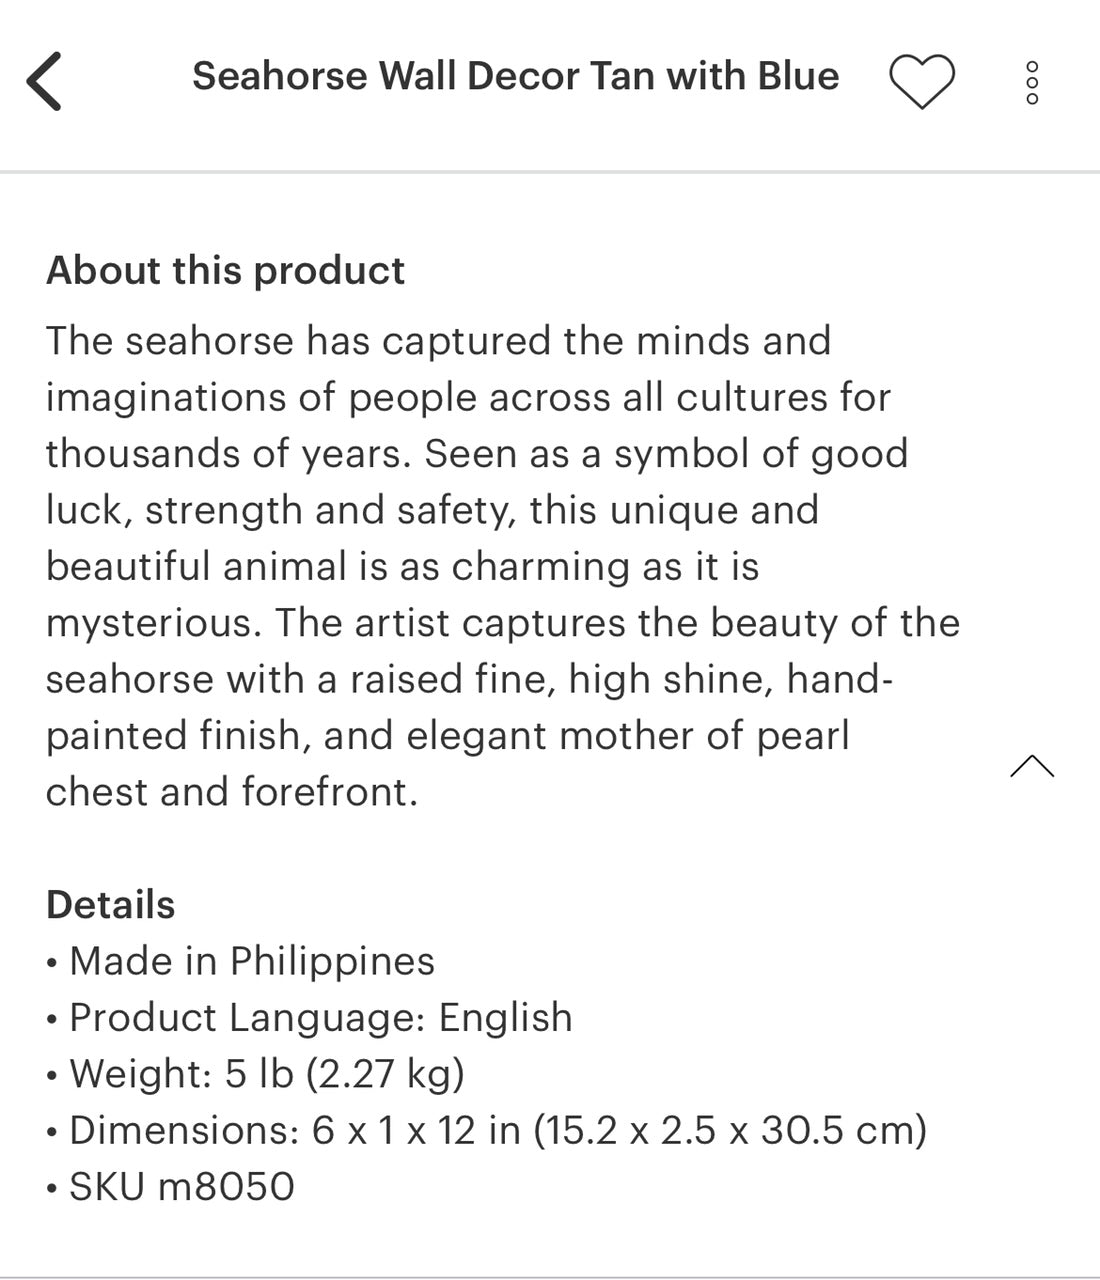Go back using the left arrow
Screen dimensions: 1100x1280
coord(44,81)
